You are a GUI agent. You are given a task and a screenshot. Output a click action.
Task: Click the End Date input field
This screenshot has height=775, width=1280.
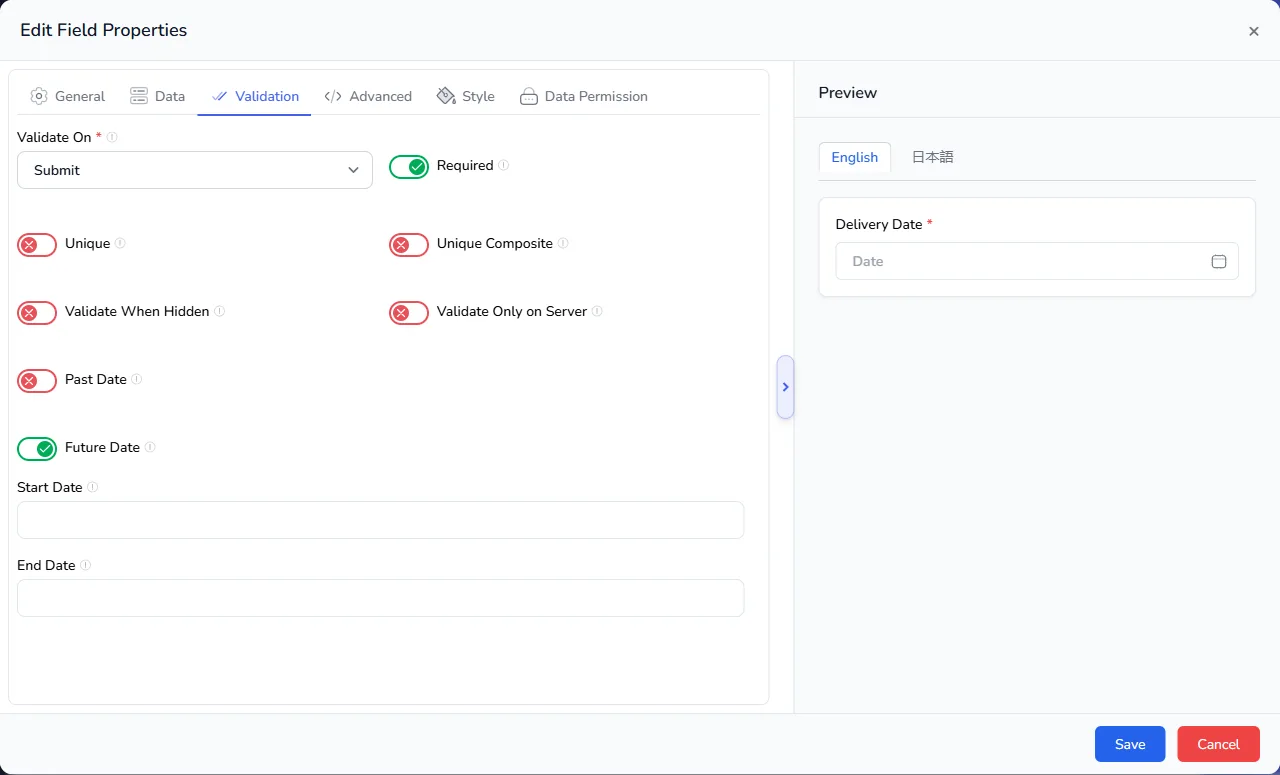[x=381, y=598]
